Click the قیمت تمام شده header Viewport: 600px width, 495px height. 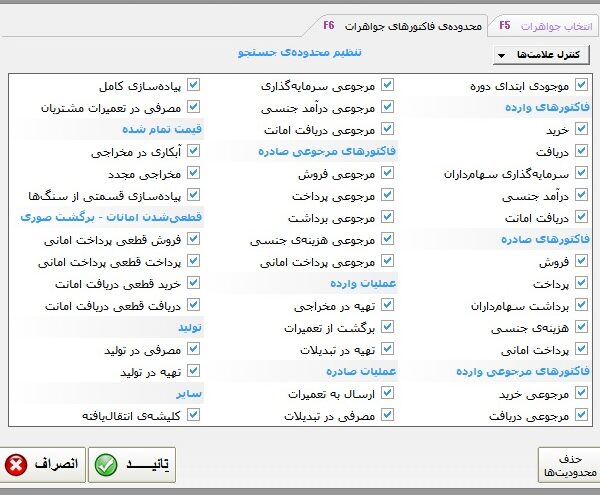[162, 129]
